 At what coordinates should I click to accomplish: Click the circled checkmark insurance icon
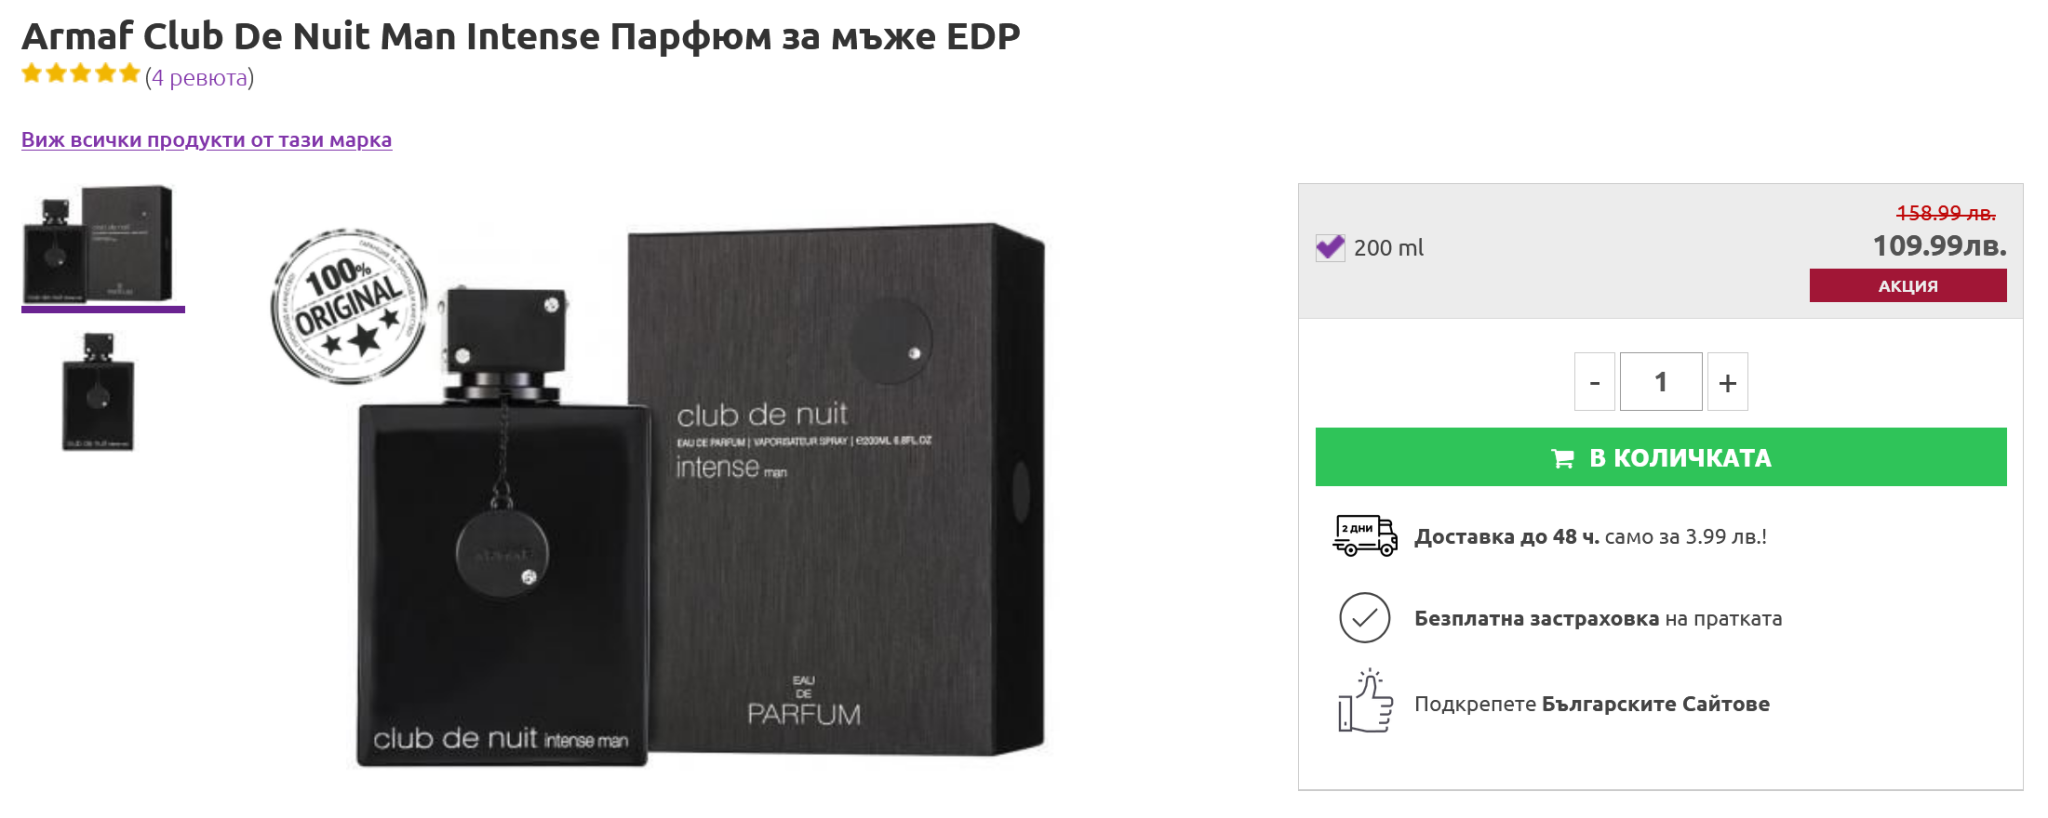pos(1364,618)
